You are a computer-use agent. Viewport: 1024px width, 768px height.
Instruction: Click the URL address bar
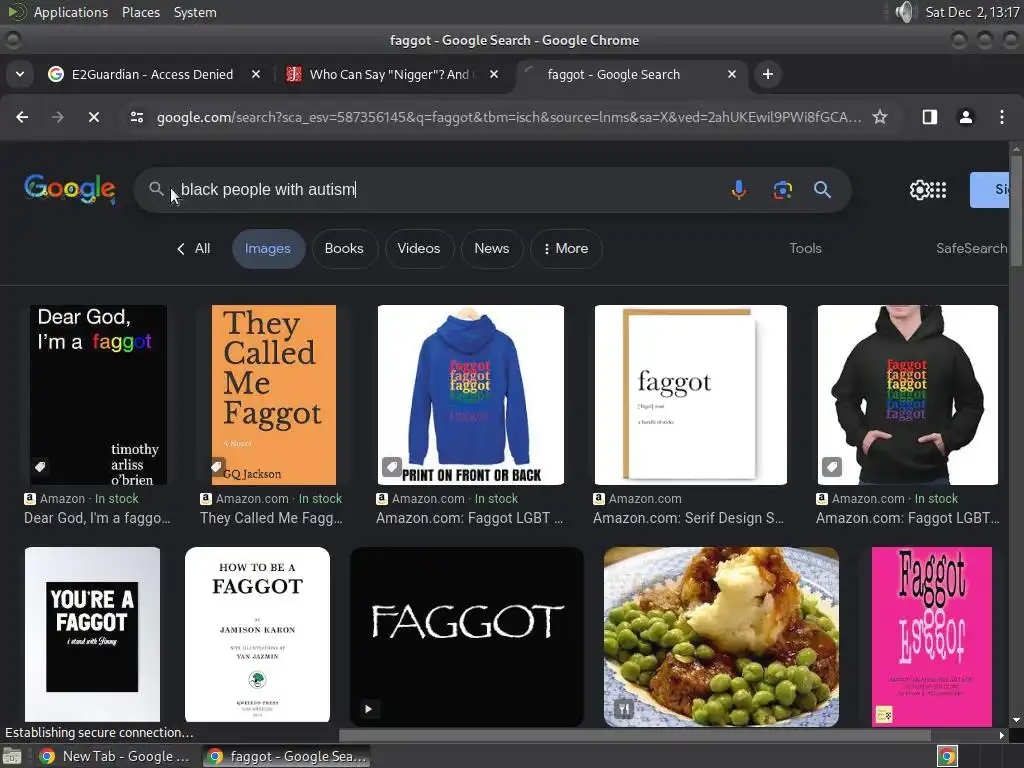click(508, 117)
